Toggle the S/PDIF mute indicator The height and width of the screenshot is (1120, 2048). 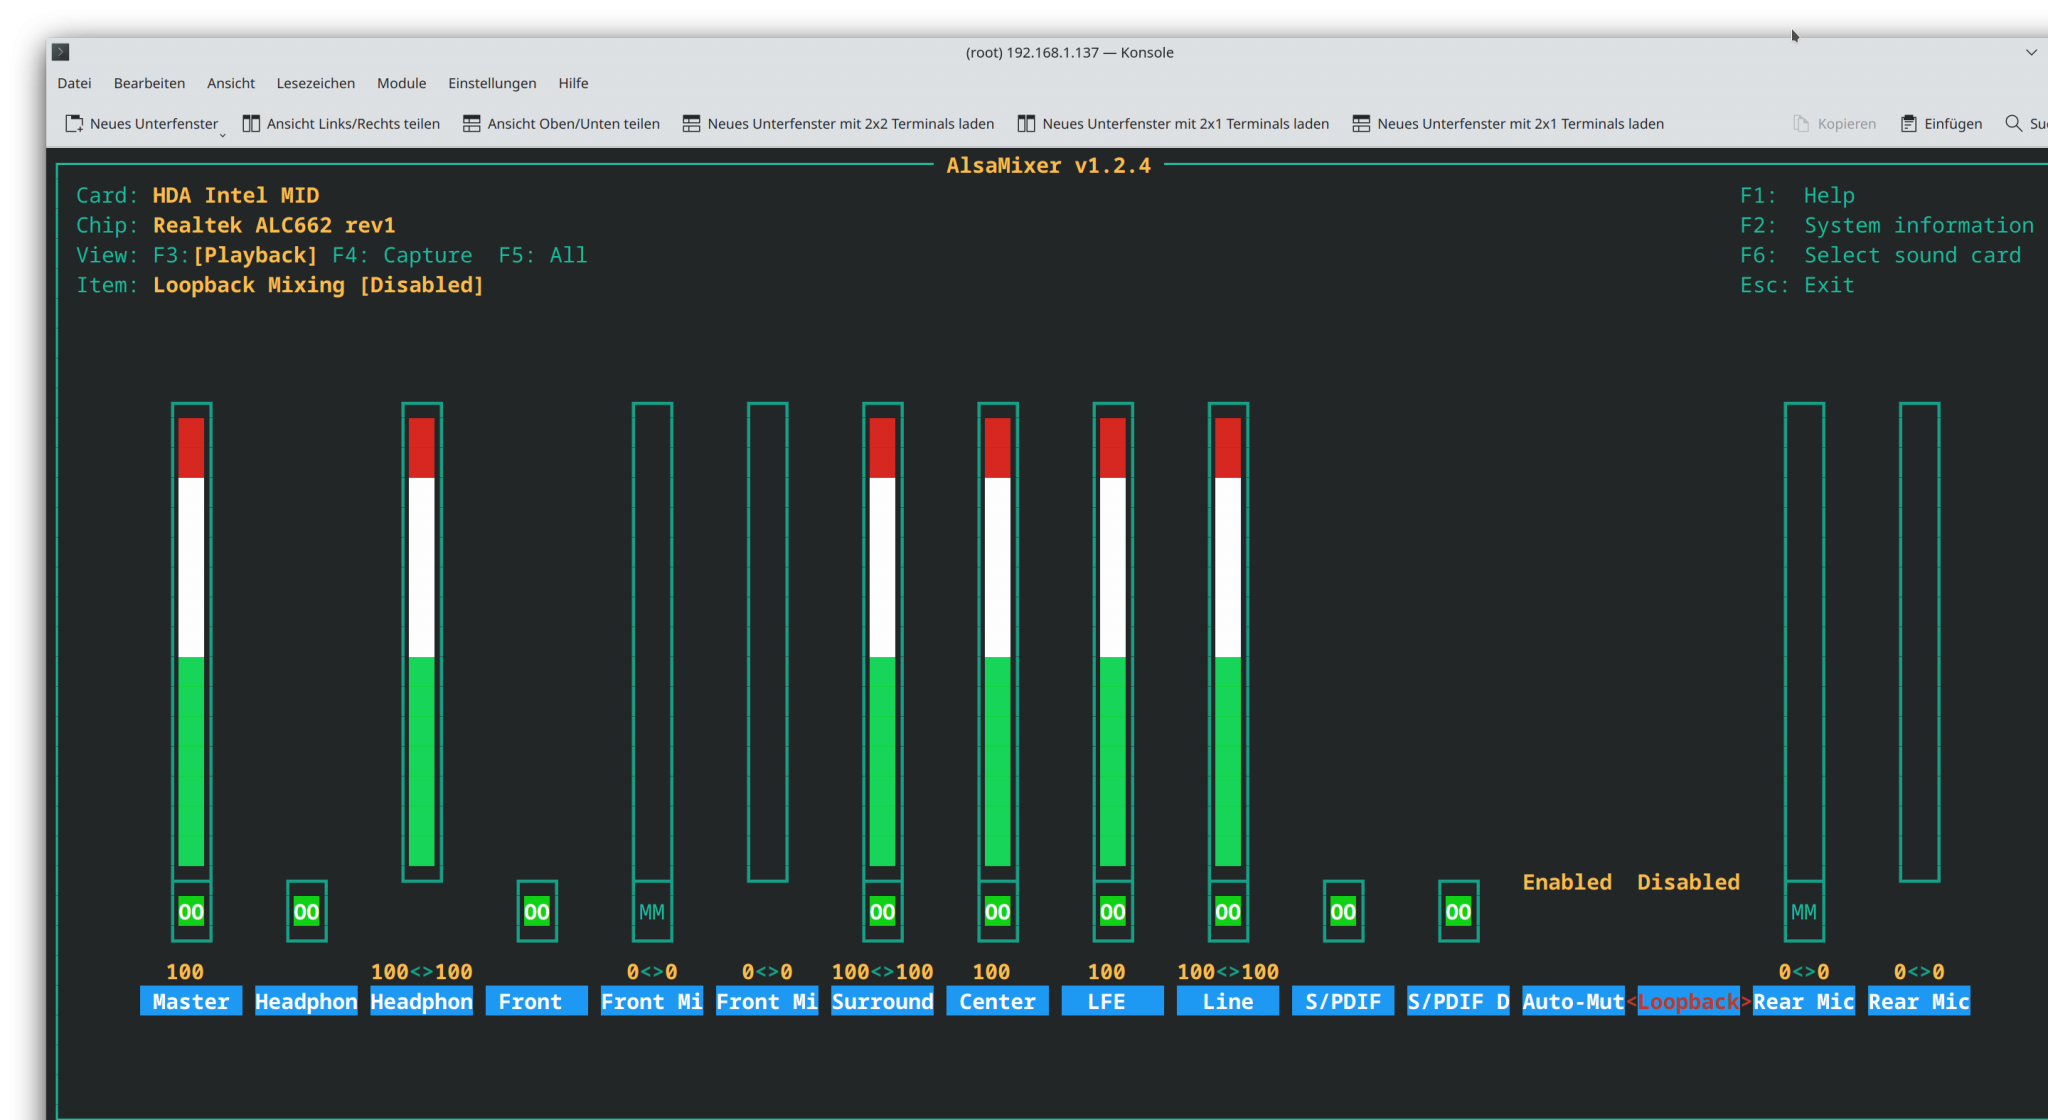pyautogui.click(x=1343, y=912)
